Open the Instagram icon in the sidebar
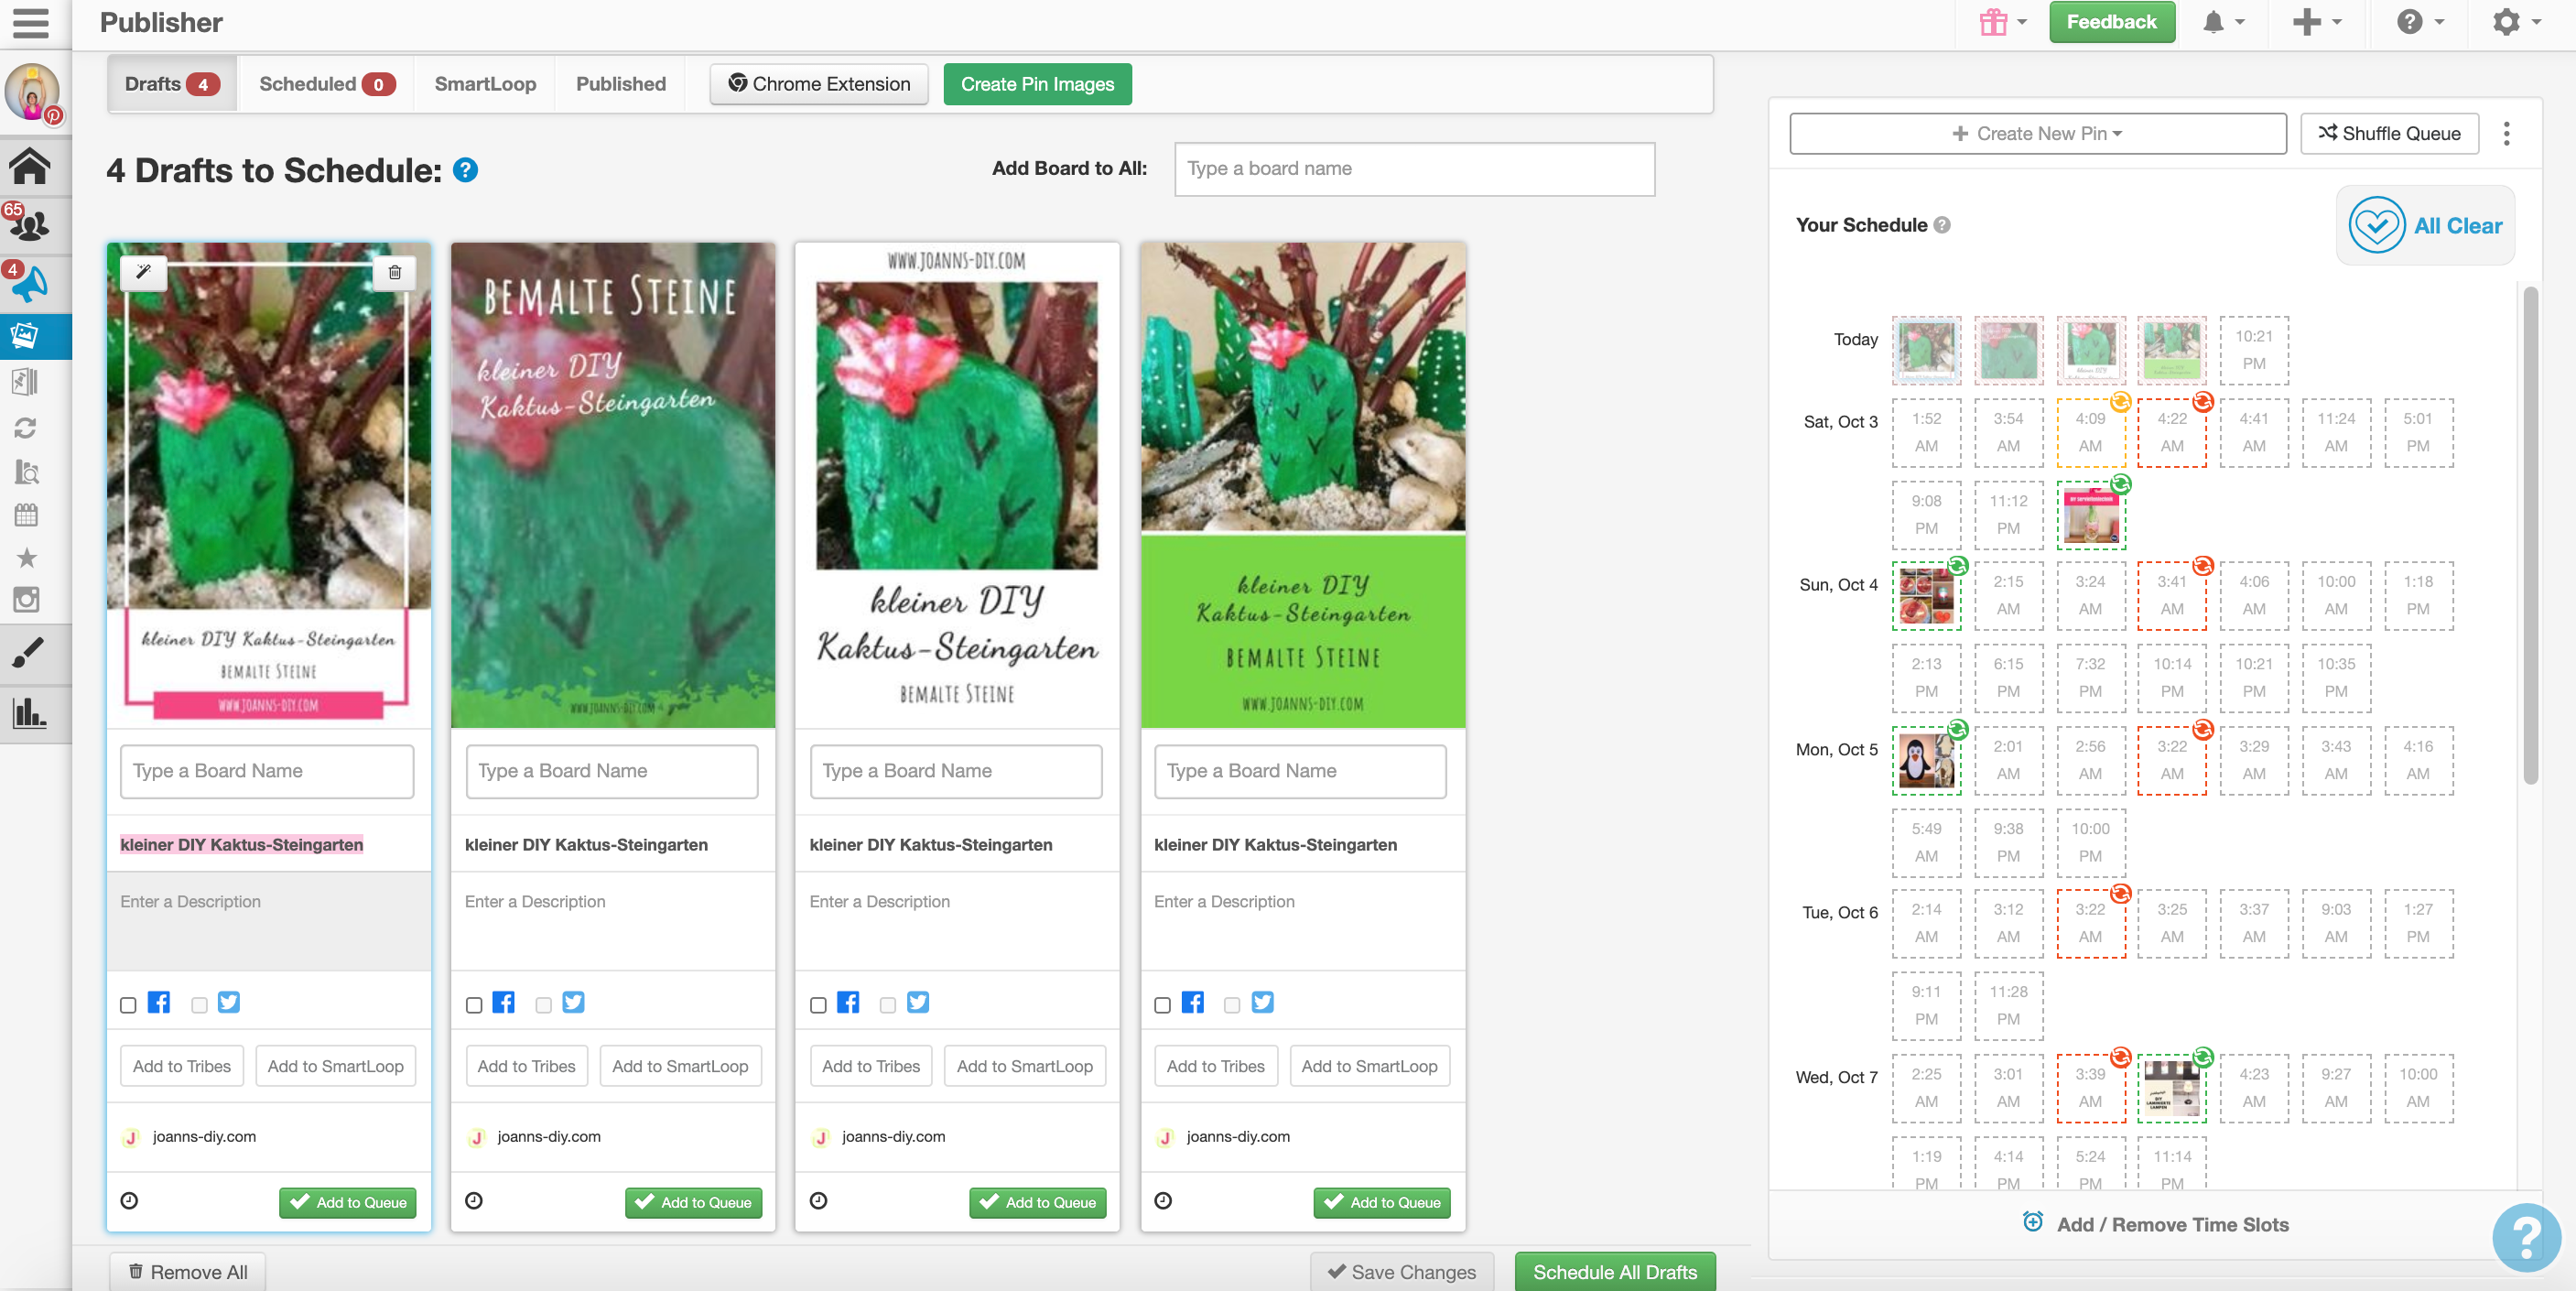 (x=27, y=600)
